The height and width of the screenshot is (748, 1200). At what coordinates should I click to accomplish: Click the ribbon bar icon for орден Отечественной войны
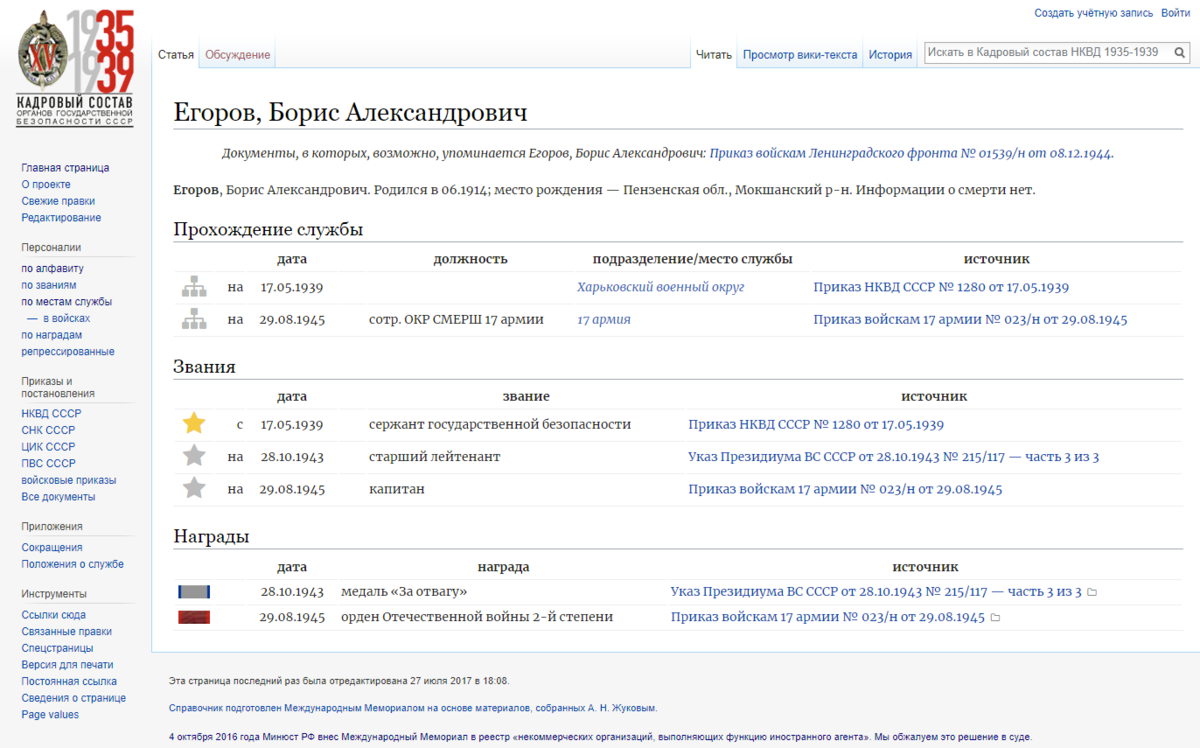tap(194, 617)
